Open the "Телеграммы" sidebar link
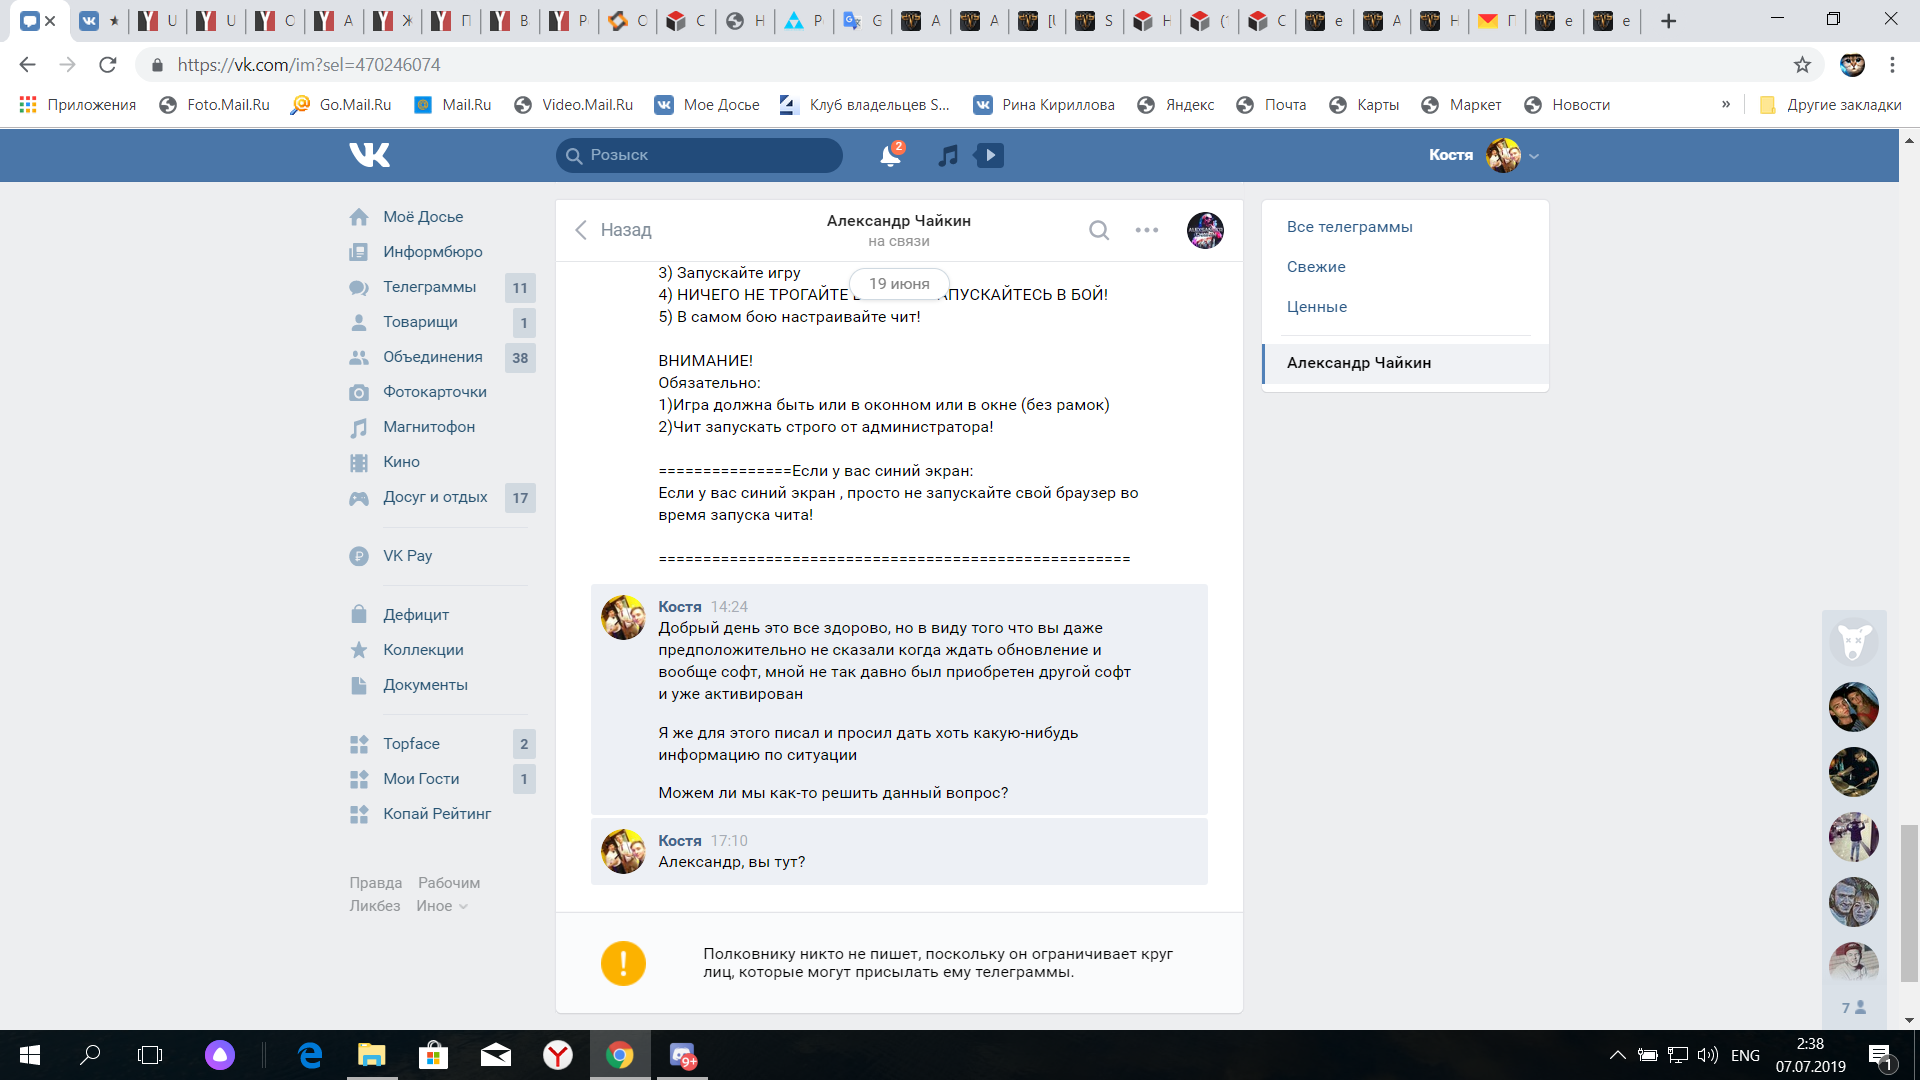This screenshot has height=1080, width=1920. click(429, 287)
